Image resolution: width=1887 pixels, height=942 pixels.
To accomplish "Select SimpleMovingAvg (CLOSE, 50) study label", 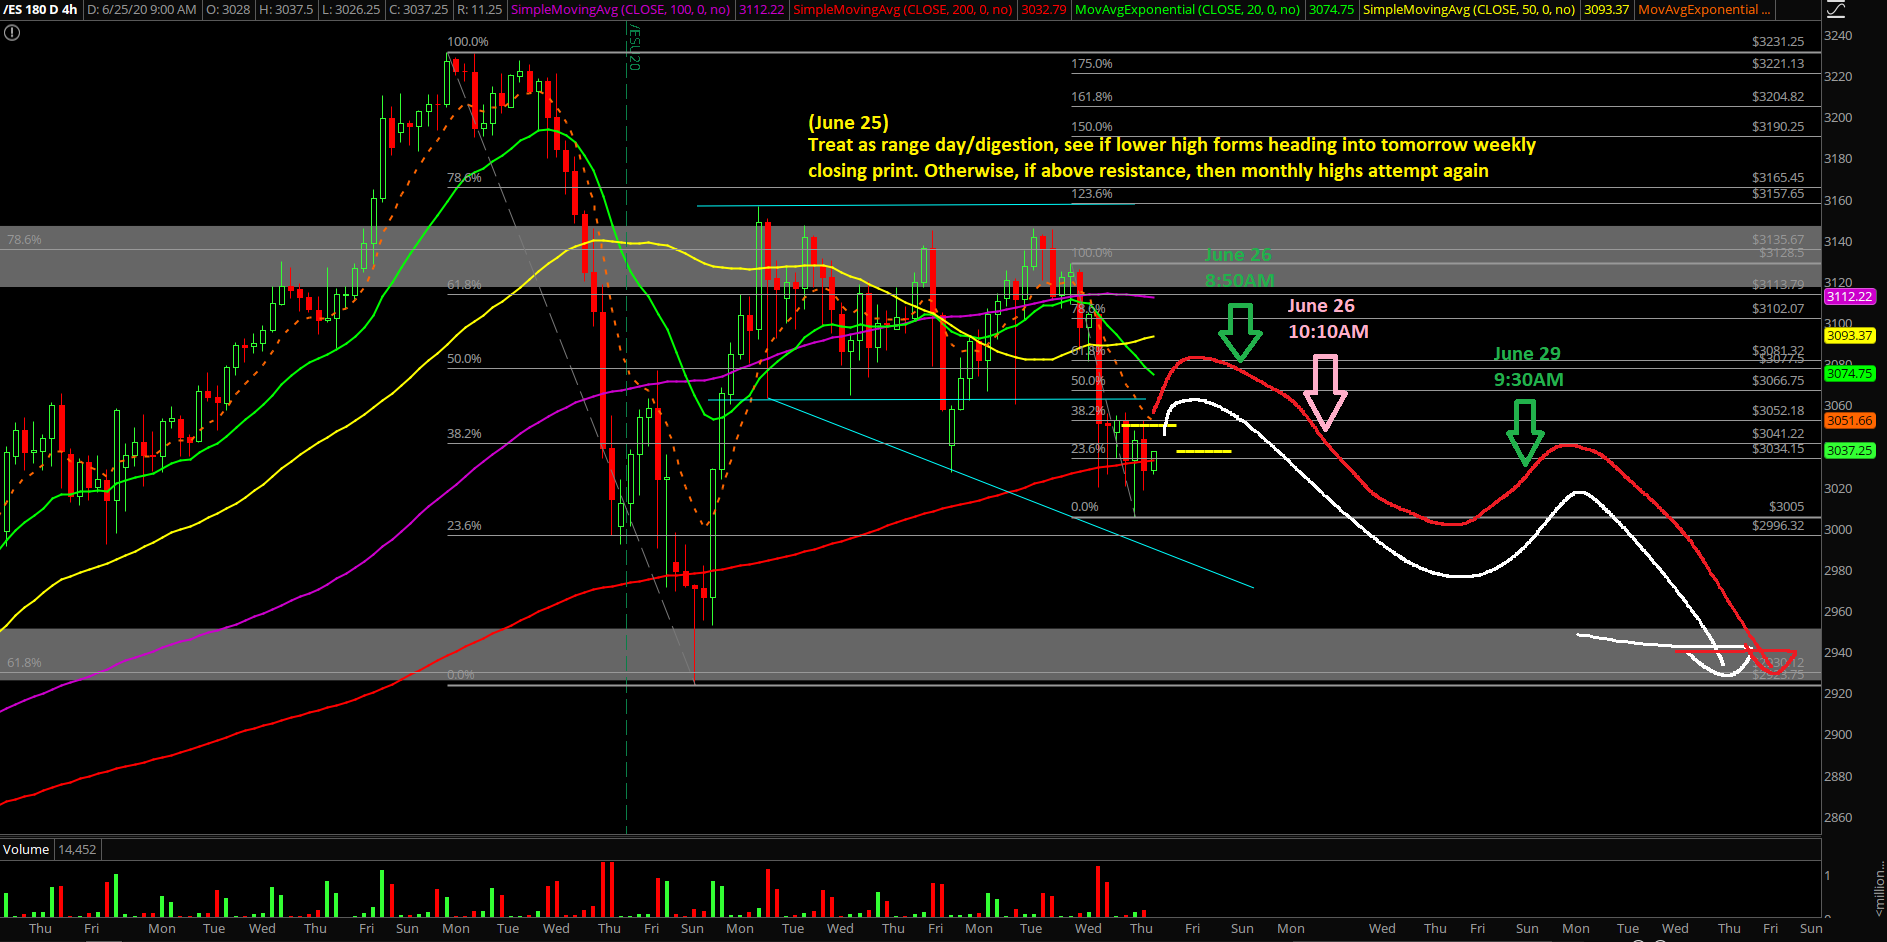I will (1468, 9).
